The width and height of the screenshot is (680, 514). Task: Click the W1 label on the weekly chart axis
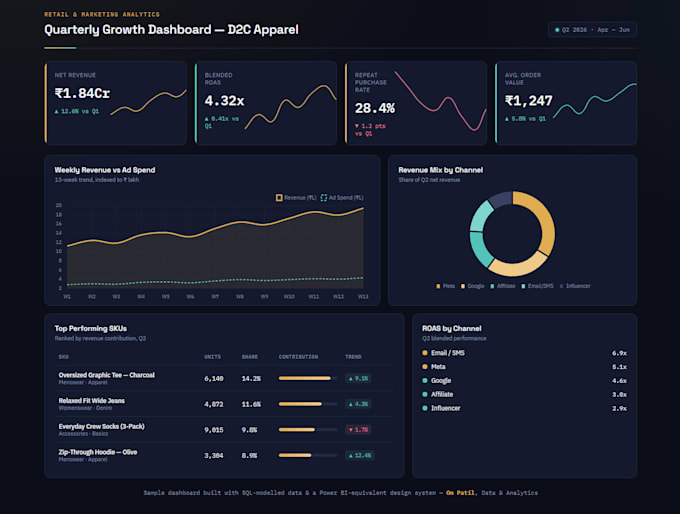[x=67, y=297]
